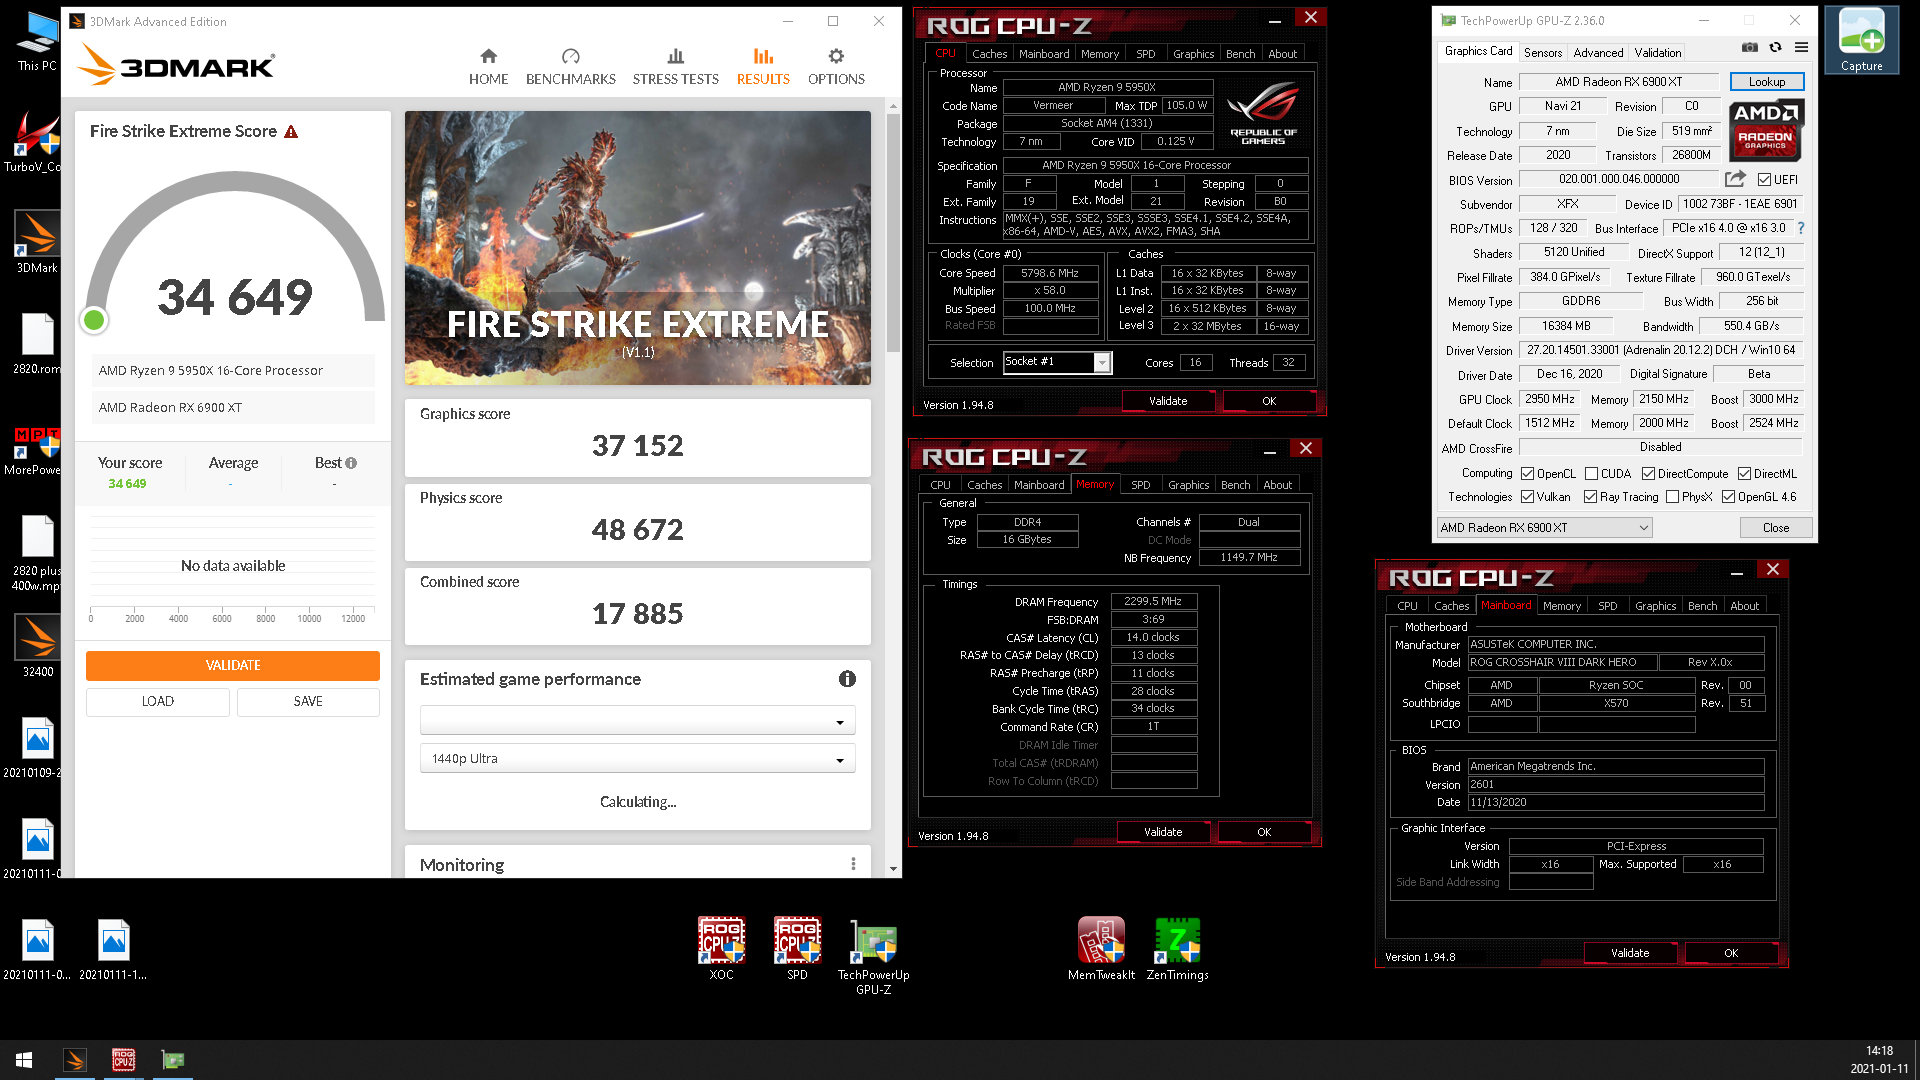Click the orange VALIDATE button in 3DMark
This screenshot has height=1080, width=1920.
click(x=233, y=665)
